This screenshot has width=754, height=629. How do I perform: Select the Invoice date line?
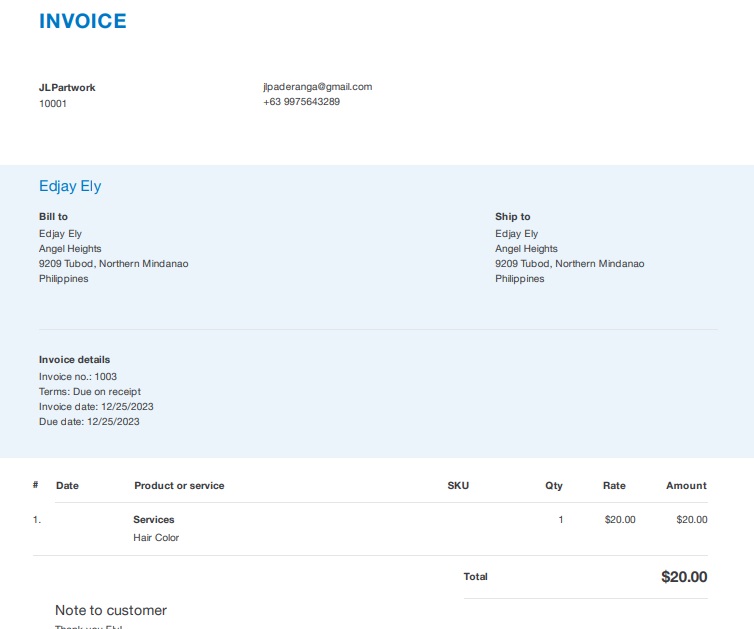(96, 407)
